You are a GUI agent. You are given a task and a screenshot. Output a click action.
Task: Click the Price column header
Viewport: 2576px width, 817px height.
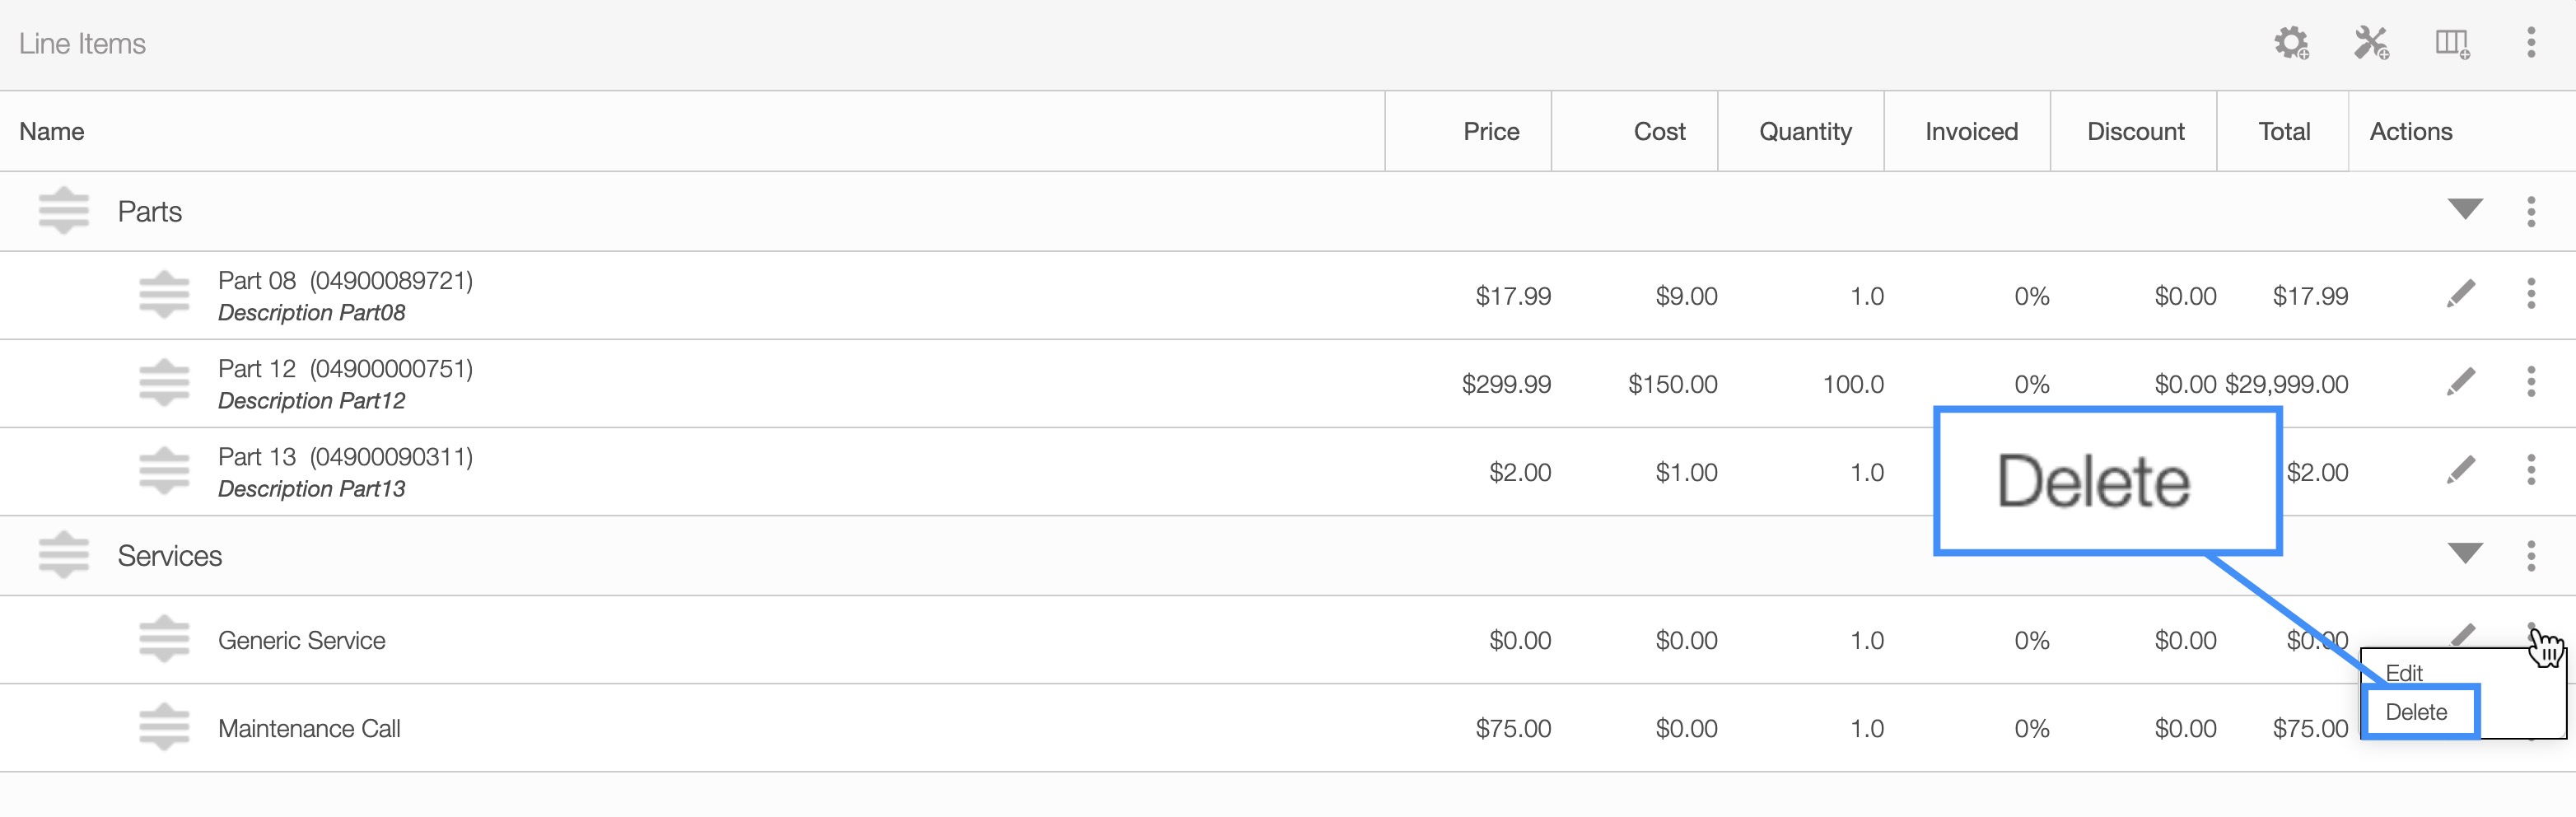pyautogui.click(x=1490, y=132)
